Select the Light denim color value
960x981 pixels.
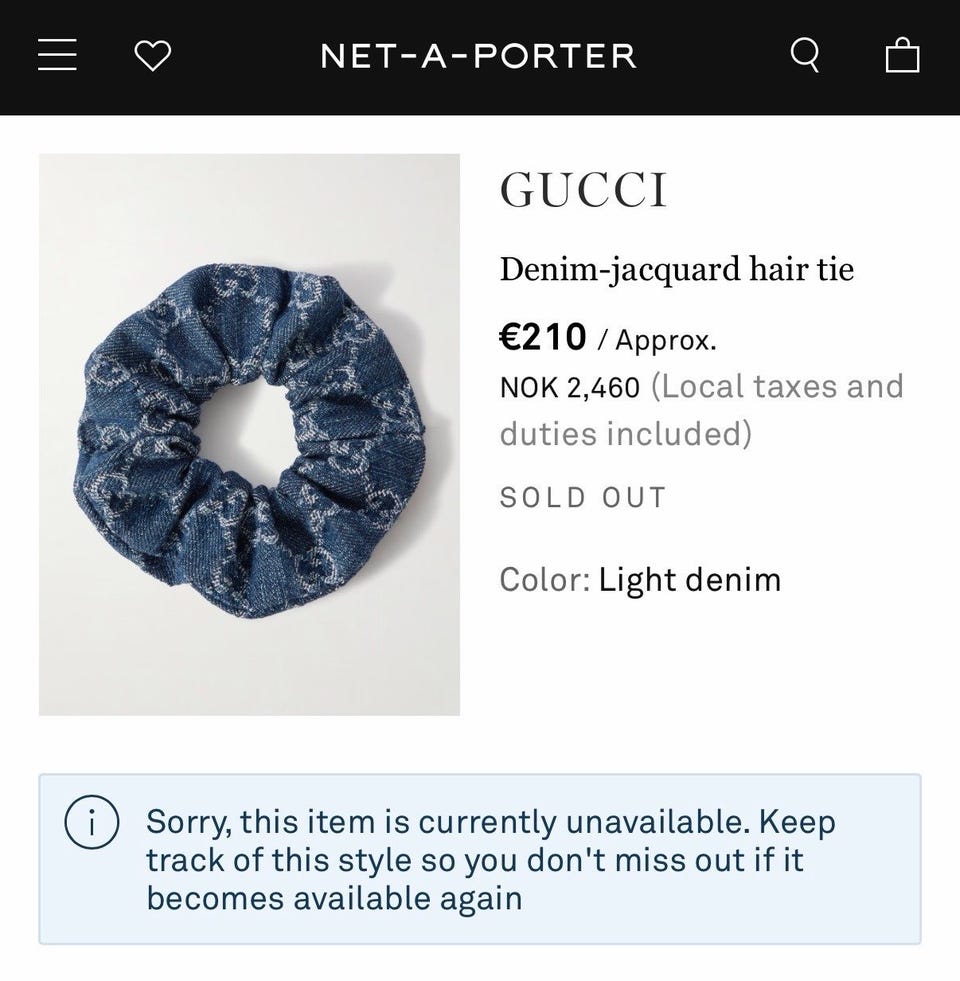[x=689, y=580]
